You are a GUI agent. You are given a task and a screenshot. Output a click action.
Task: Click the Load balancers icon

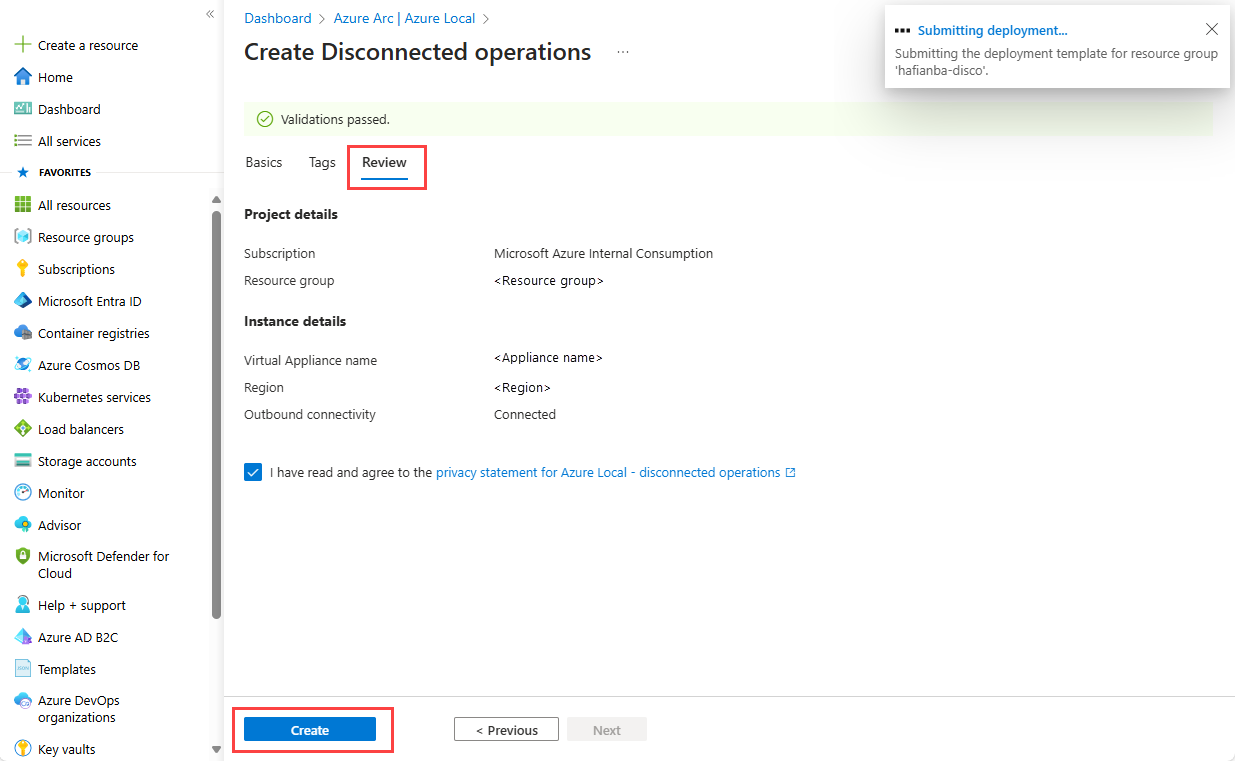pyautogui.click(x=23, y=429)
